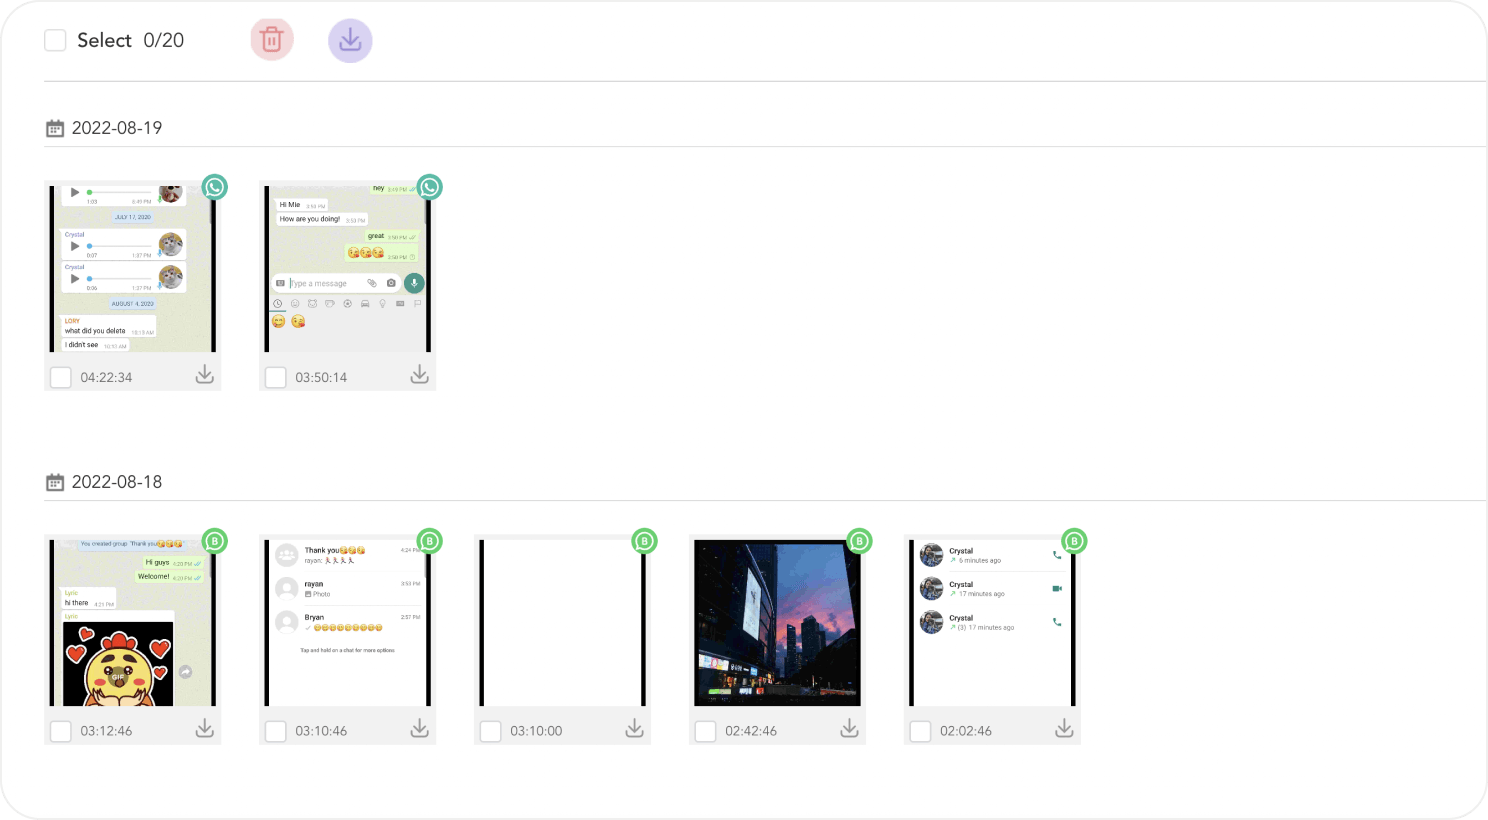
Task: Click the 03:50:14 timestamp label
Action: point(321,377)
